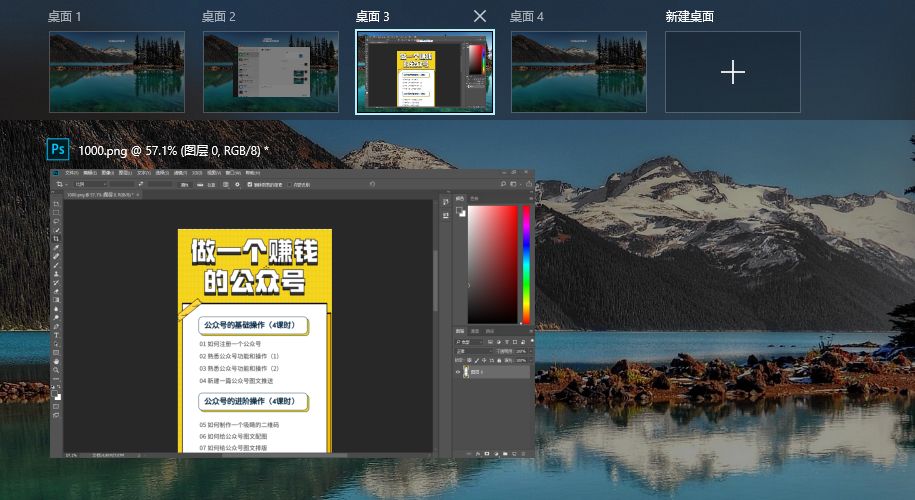Select the Type (T) tool in Photoshop

[x=56, y=335]
